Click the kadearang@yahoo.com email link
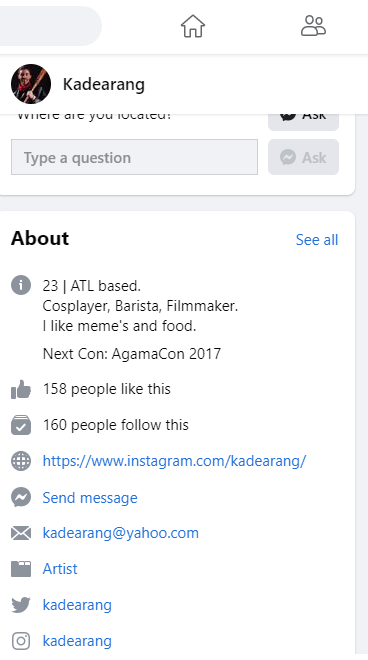The width and height of the screenshot is (368, 660). 120,533
